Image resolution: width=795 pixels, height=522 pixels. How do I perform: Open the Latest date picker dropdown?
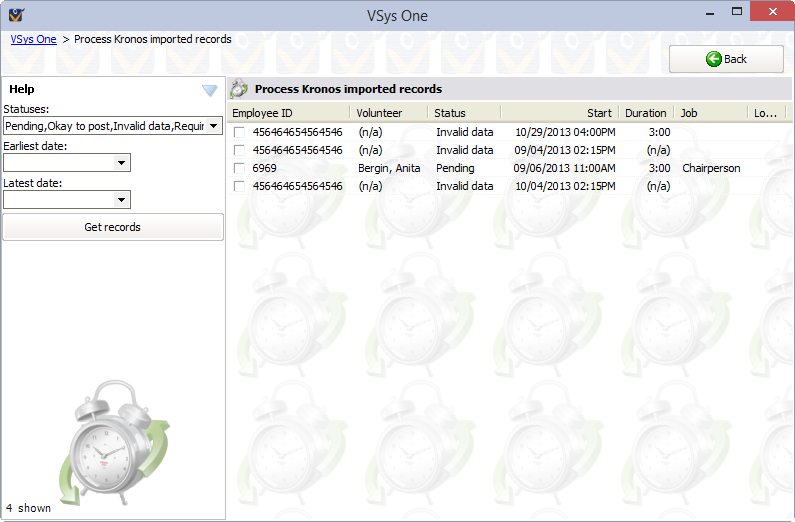[121, 200]
